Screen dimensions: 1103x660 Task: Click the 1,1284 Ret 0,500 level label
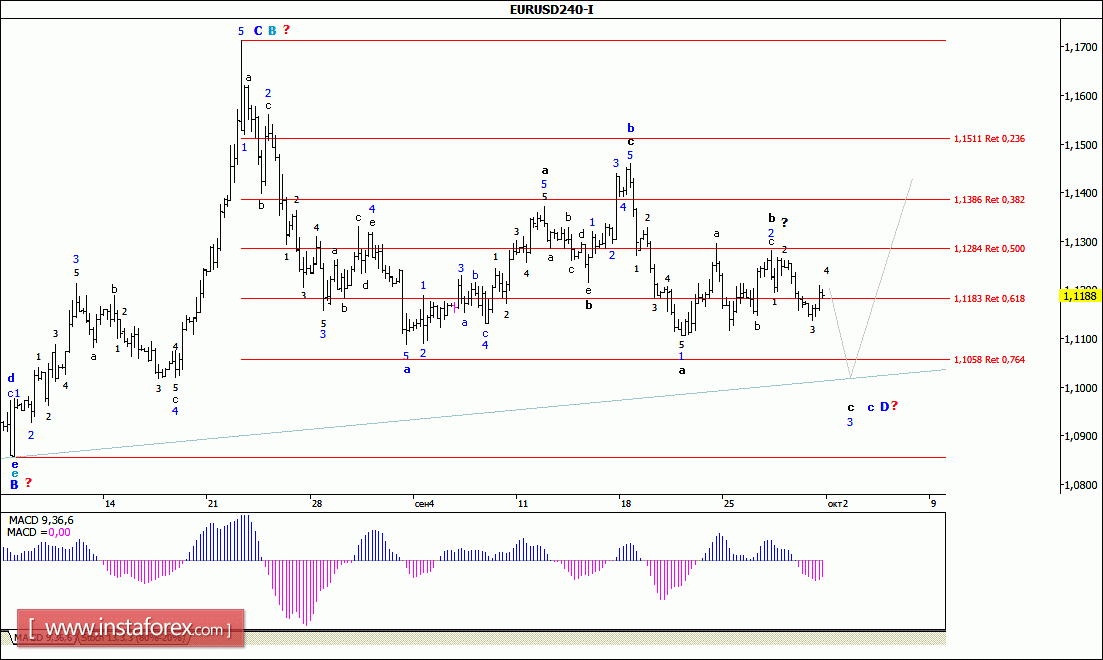(990, 248)
